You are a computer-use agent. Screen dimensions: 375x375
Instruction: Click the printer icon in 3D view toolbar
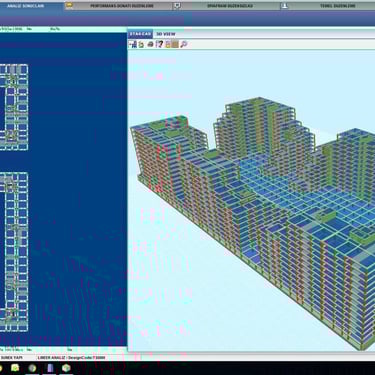pos(150,44)
